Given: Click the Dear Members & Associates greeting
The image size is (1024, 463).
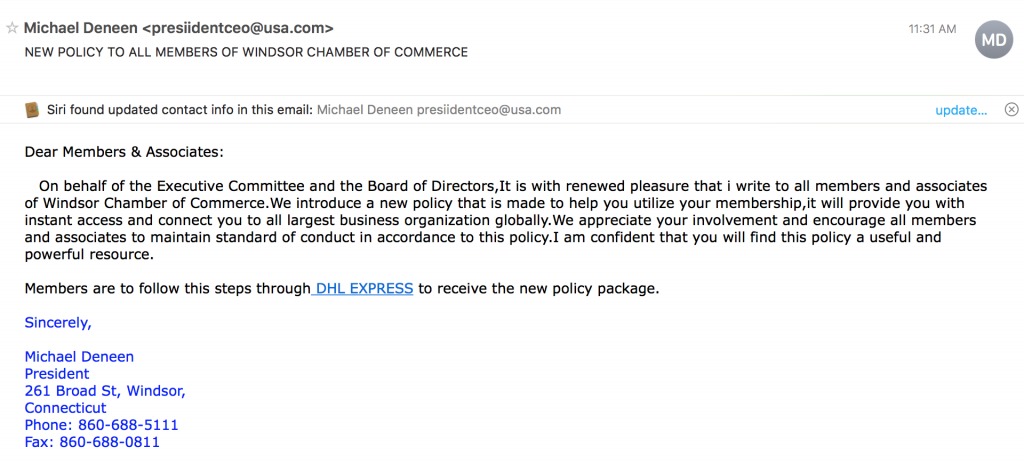Looking at the screenshot, I should [124, 152].
